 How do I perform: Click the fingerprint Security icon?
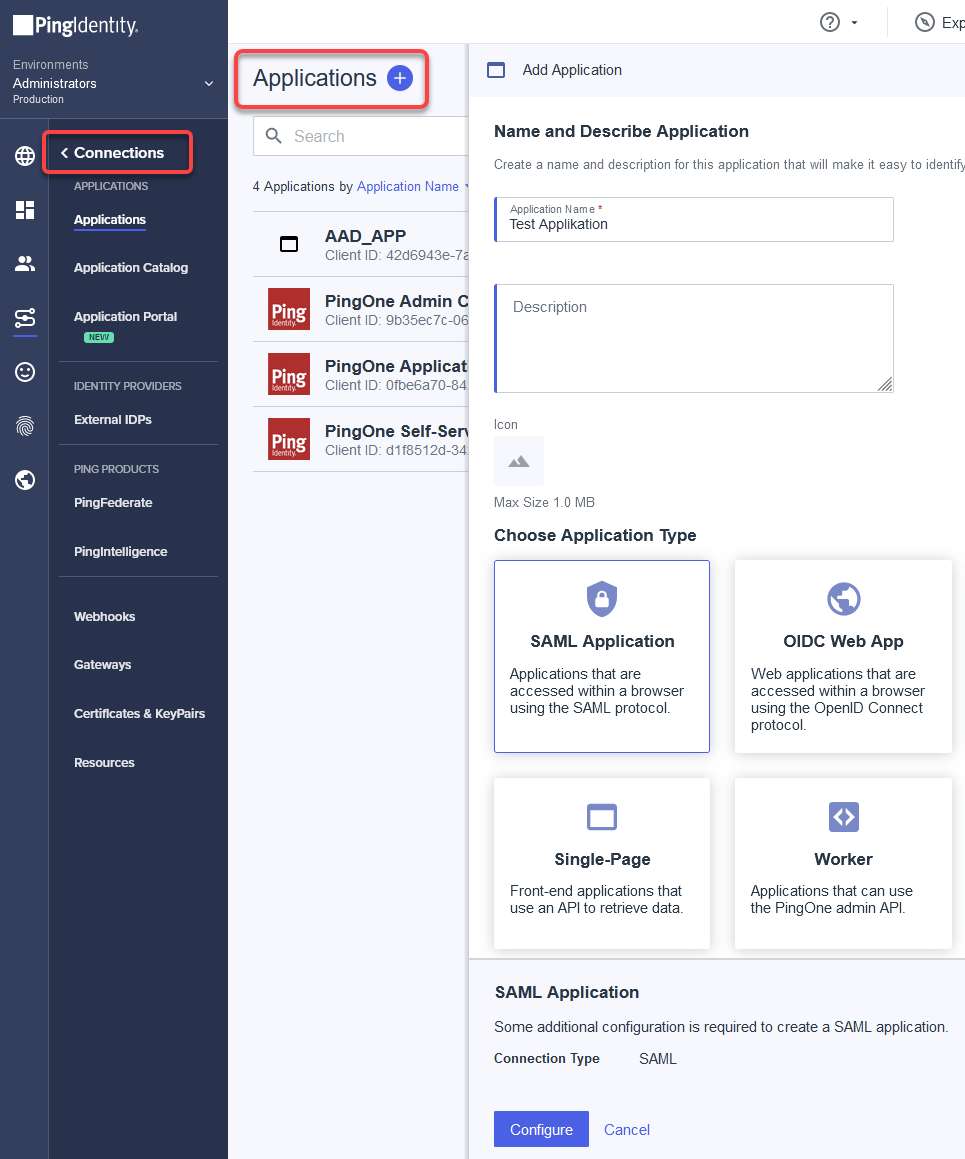[x=25, y=426]
